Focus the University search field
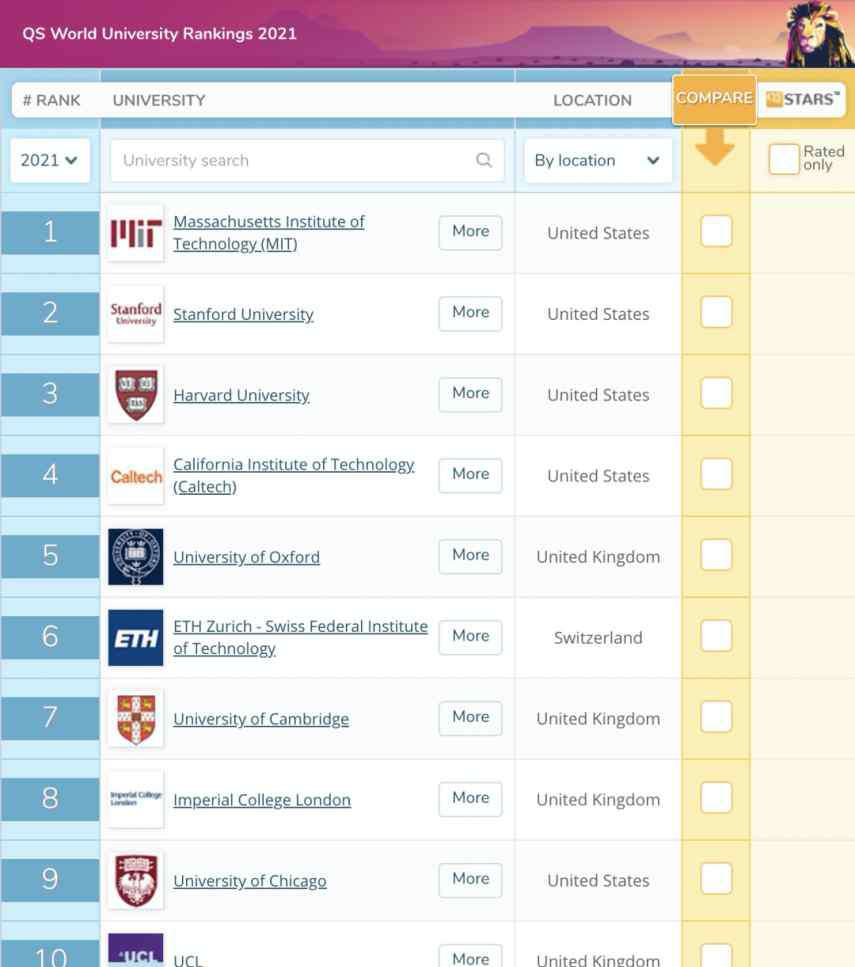The width and height of the screenshot is (855, 967). coord(307,160)
